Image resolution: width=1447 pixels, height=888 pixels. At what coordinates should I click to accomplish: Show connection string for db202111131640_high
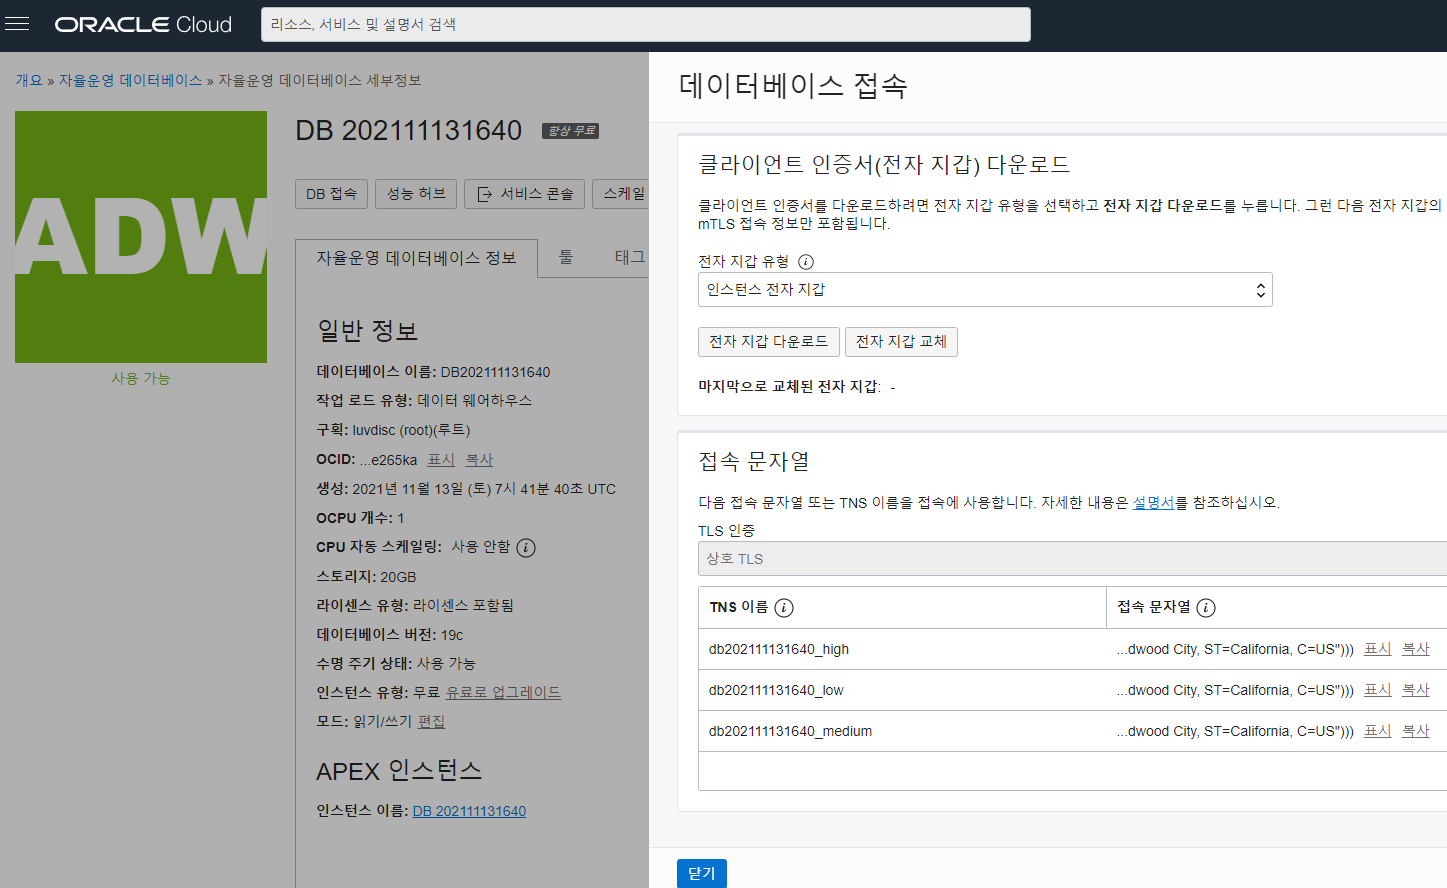point(1378,649)
